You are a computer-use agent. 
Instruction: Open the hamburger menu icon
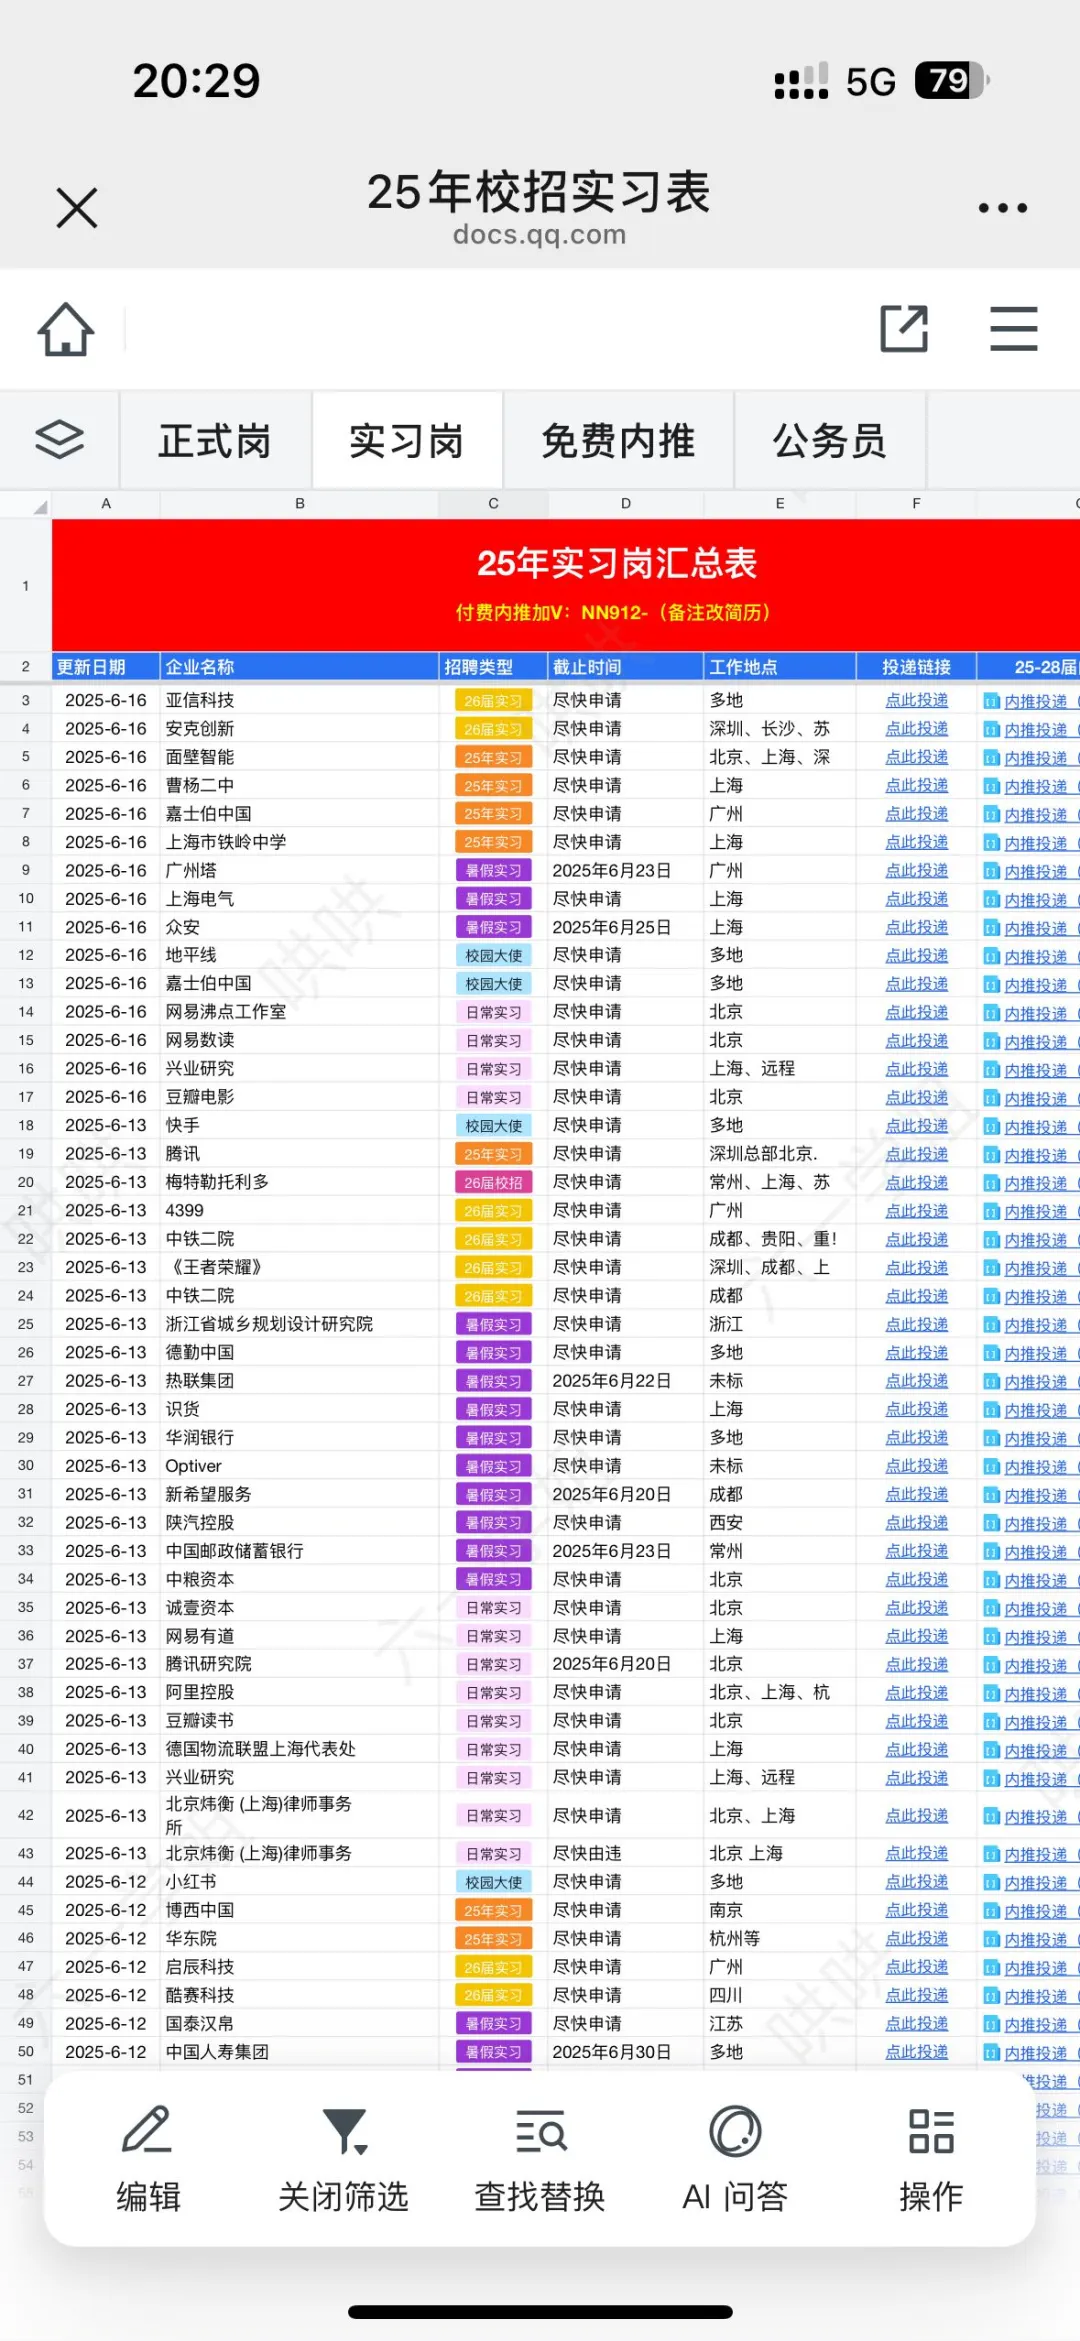[x=1013, y=329]
